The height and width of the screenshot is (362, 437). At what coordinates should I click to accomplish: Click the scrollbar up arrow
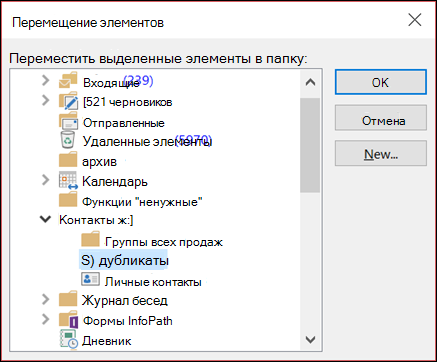click(310, 82)
